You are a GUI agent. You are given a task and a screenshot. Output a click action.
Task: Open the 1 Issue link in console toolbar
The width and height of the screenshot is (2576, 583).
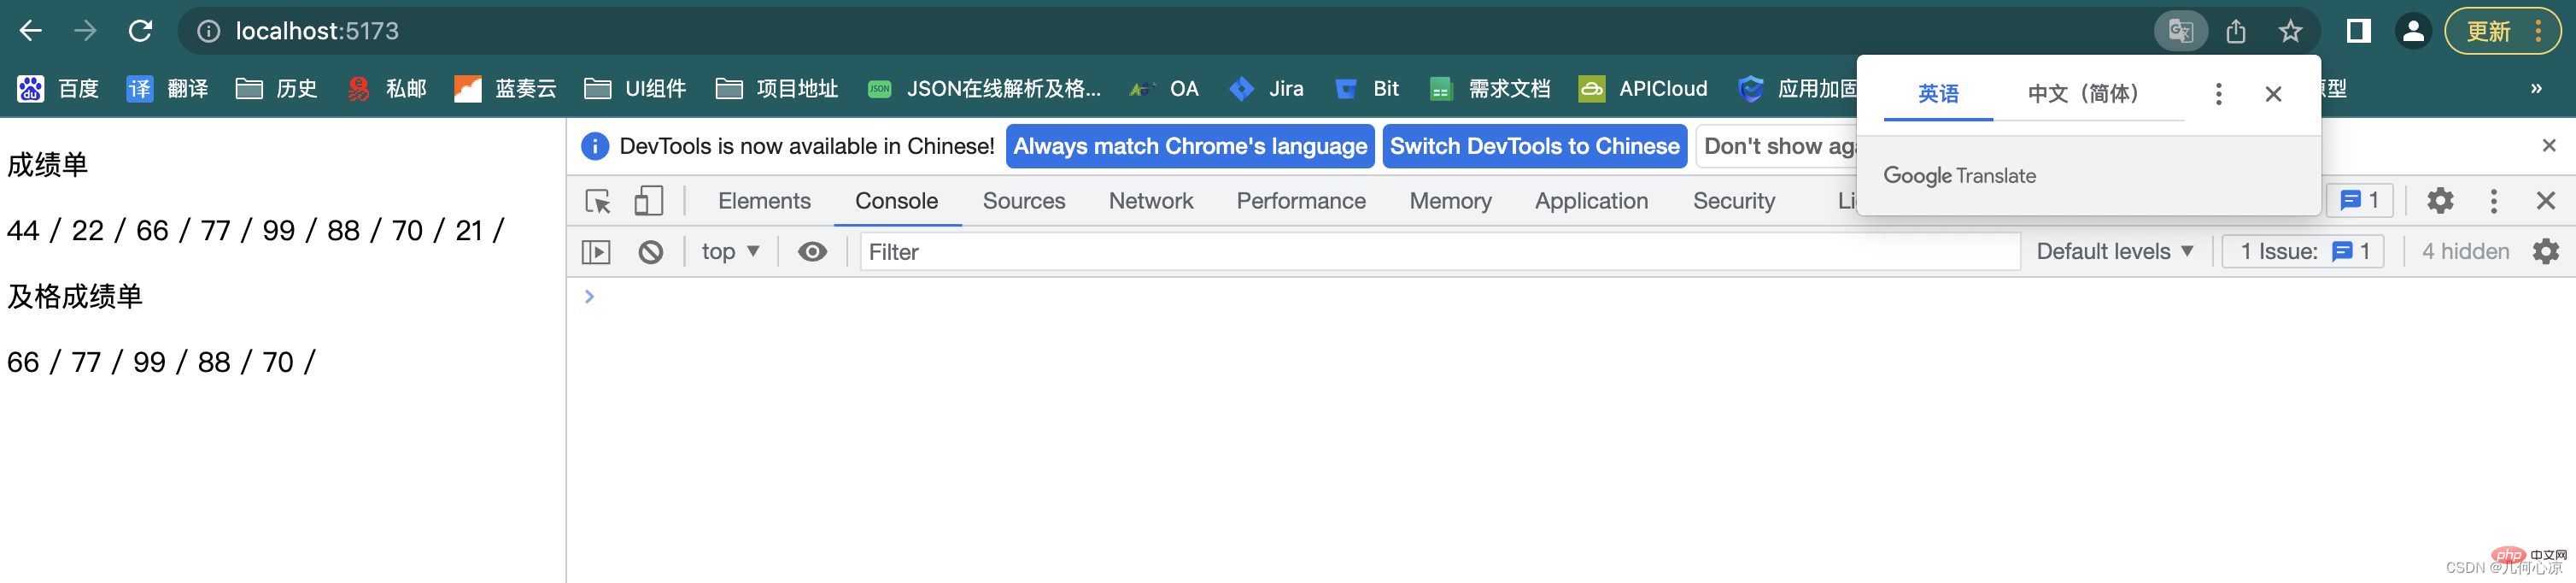[x=2303, y=252]
